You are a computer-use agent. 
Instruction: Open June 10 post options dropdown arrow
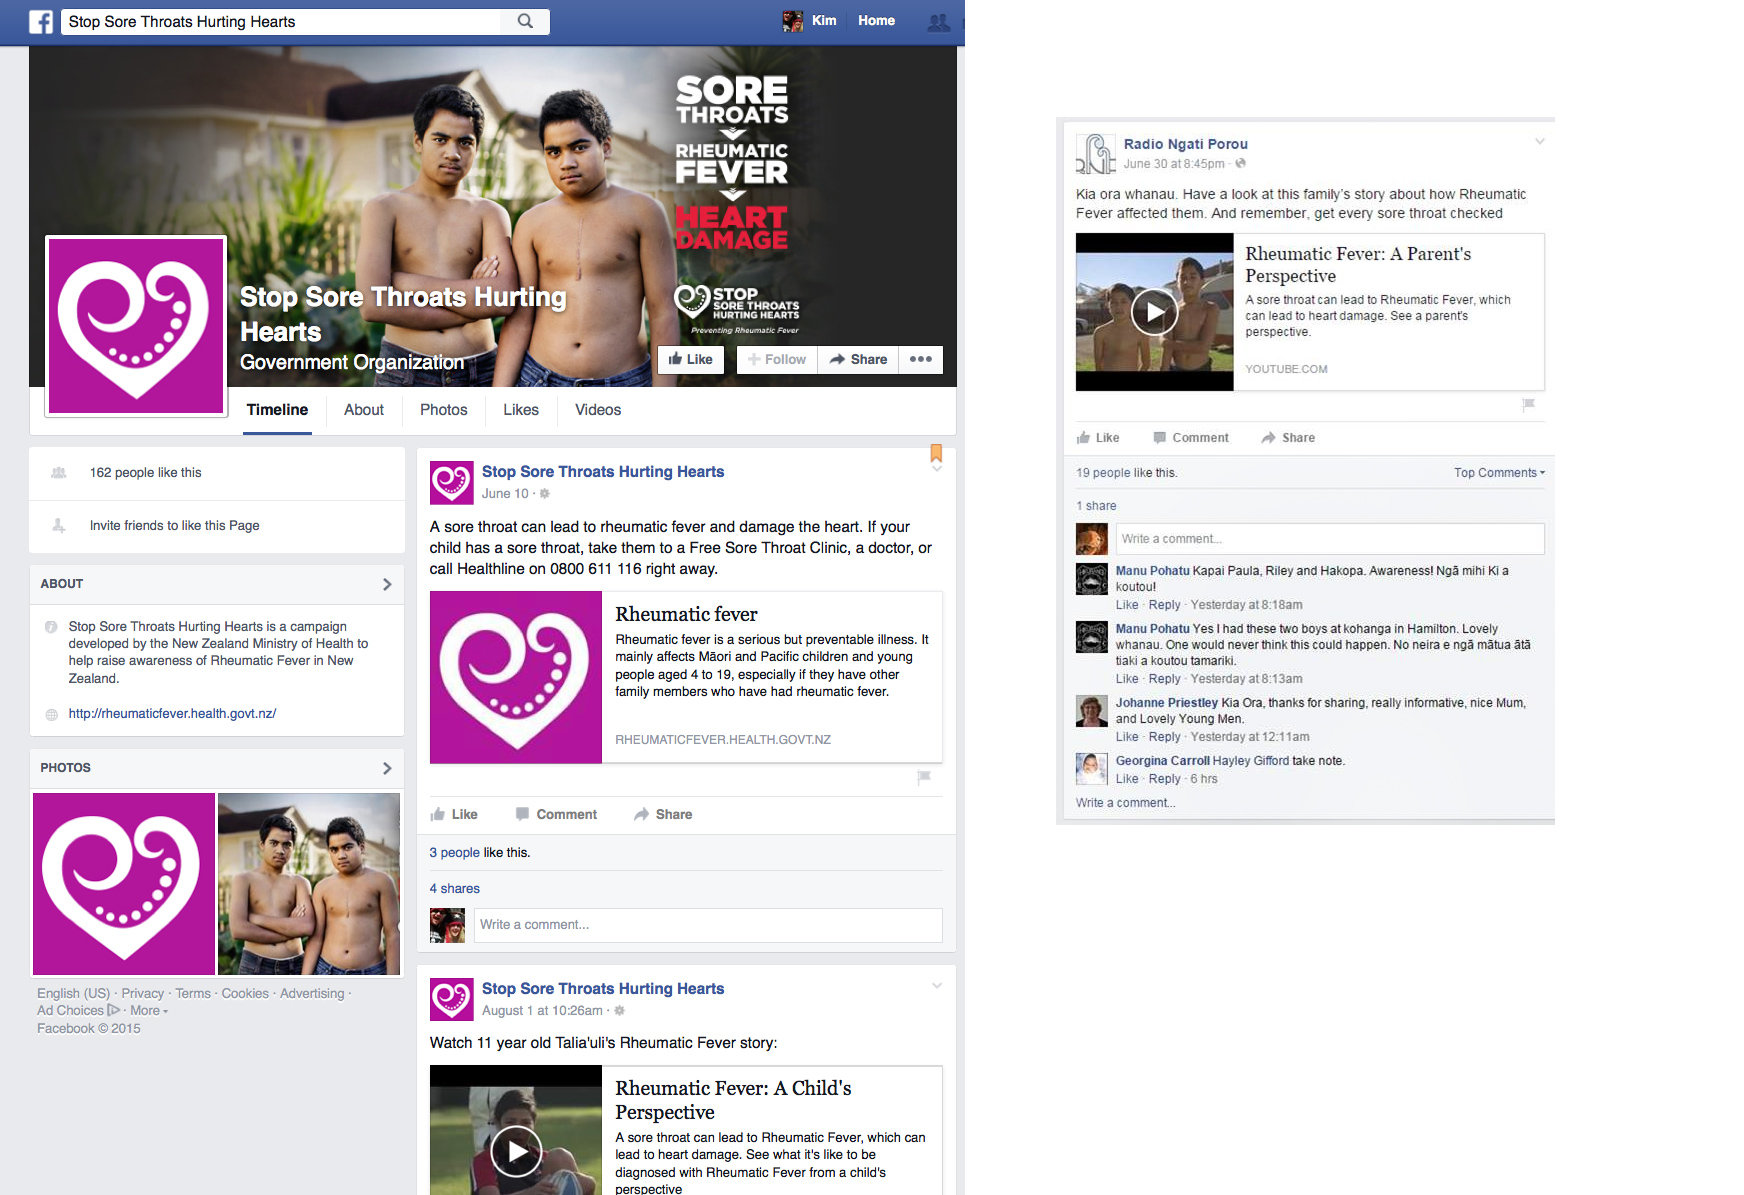(937, 468)
